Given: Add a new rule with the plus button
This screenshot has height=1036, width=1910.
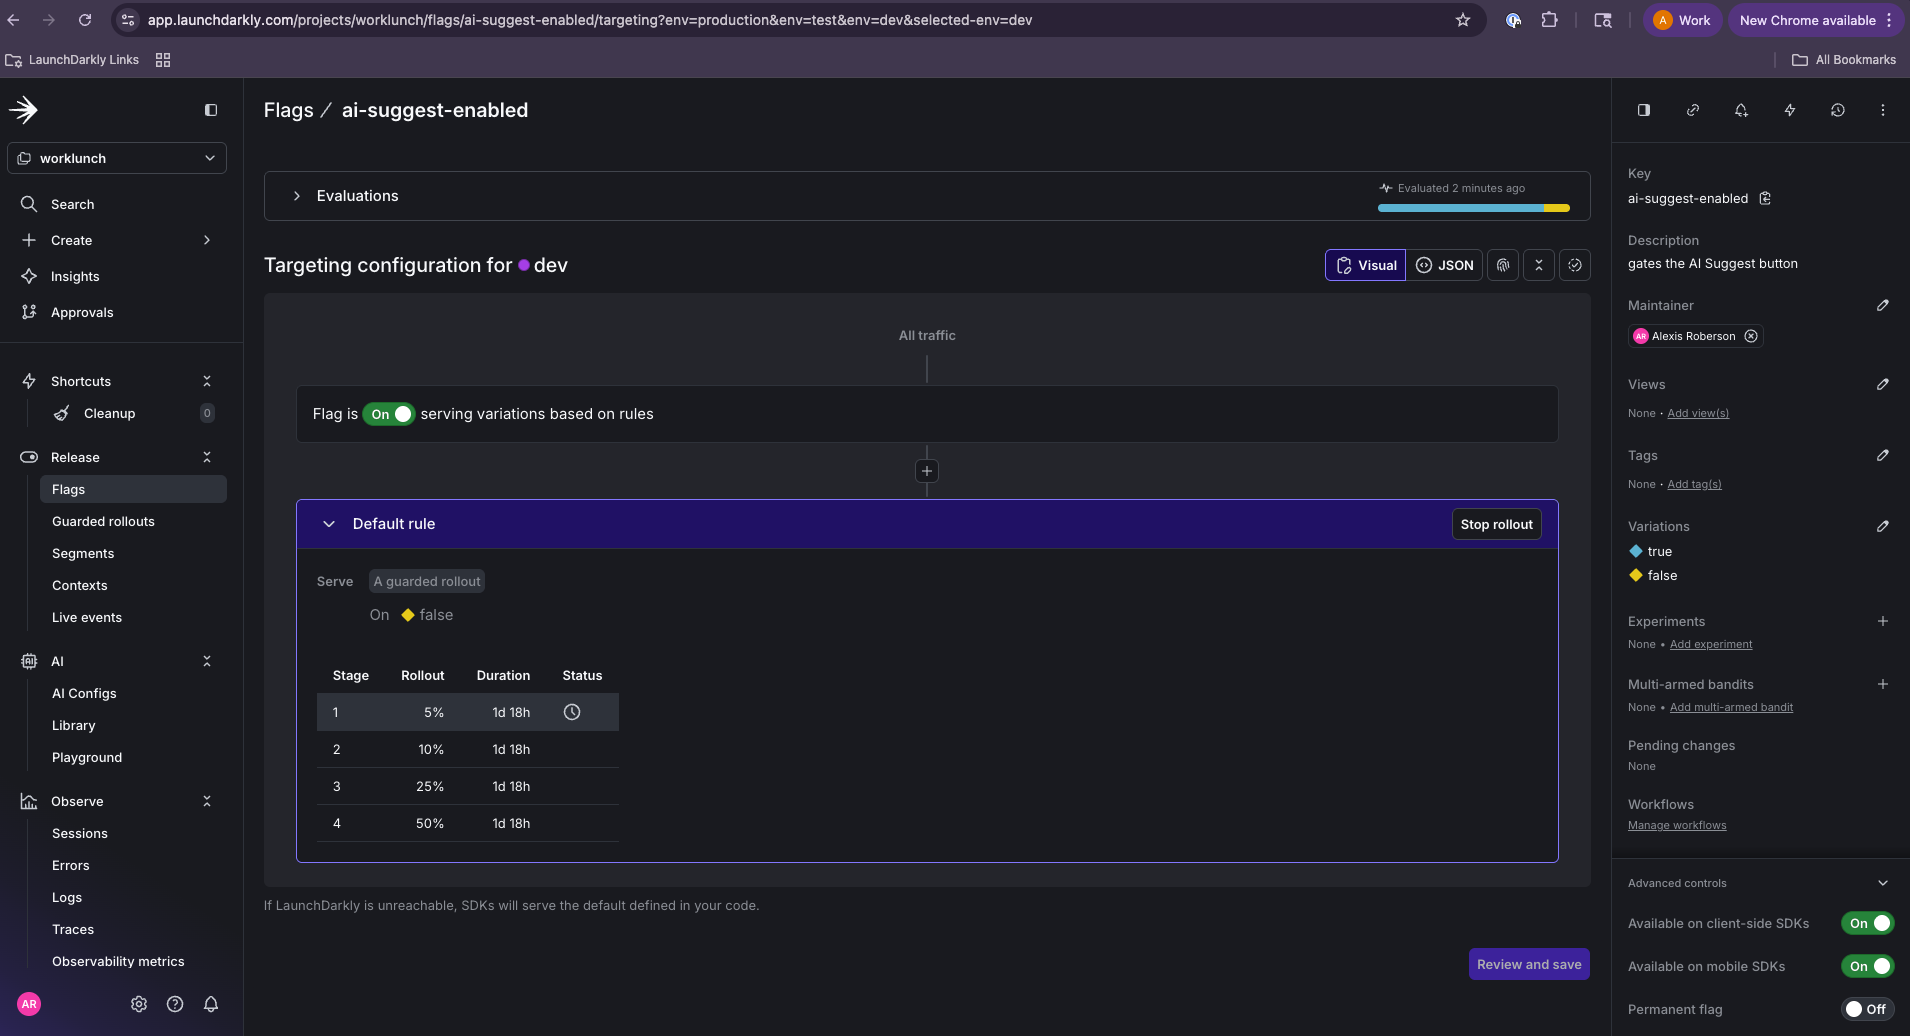Looking at the screenshot, I should point(926,470).
